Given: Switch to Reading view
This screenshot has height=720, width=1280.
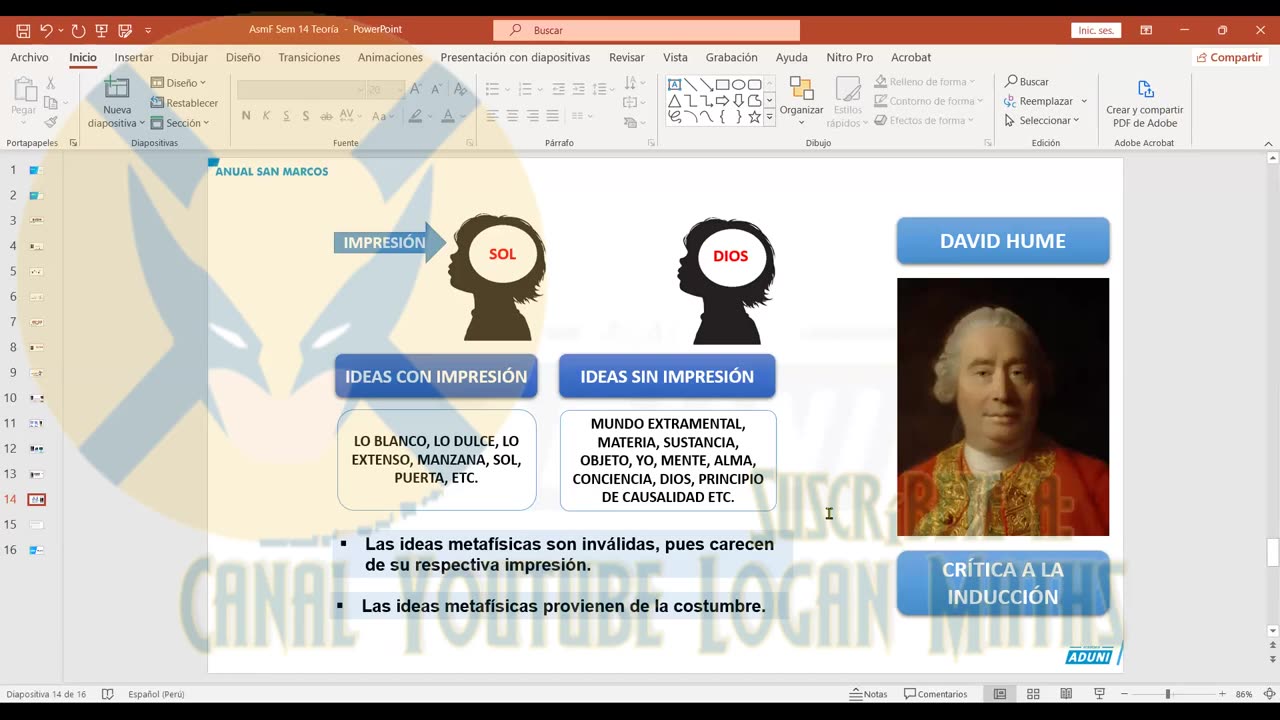Looking at the screenshot, I should click(x=1066, y=694).
